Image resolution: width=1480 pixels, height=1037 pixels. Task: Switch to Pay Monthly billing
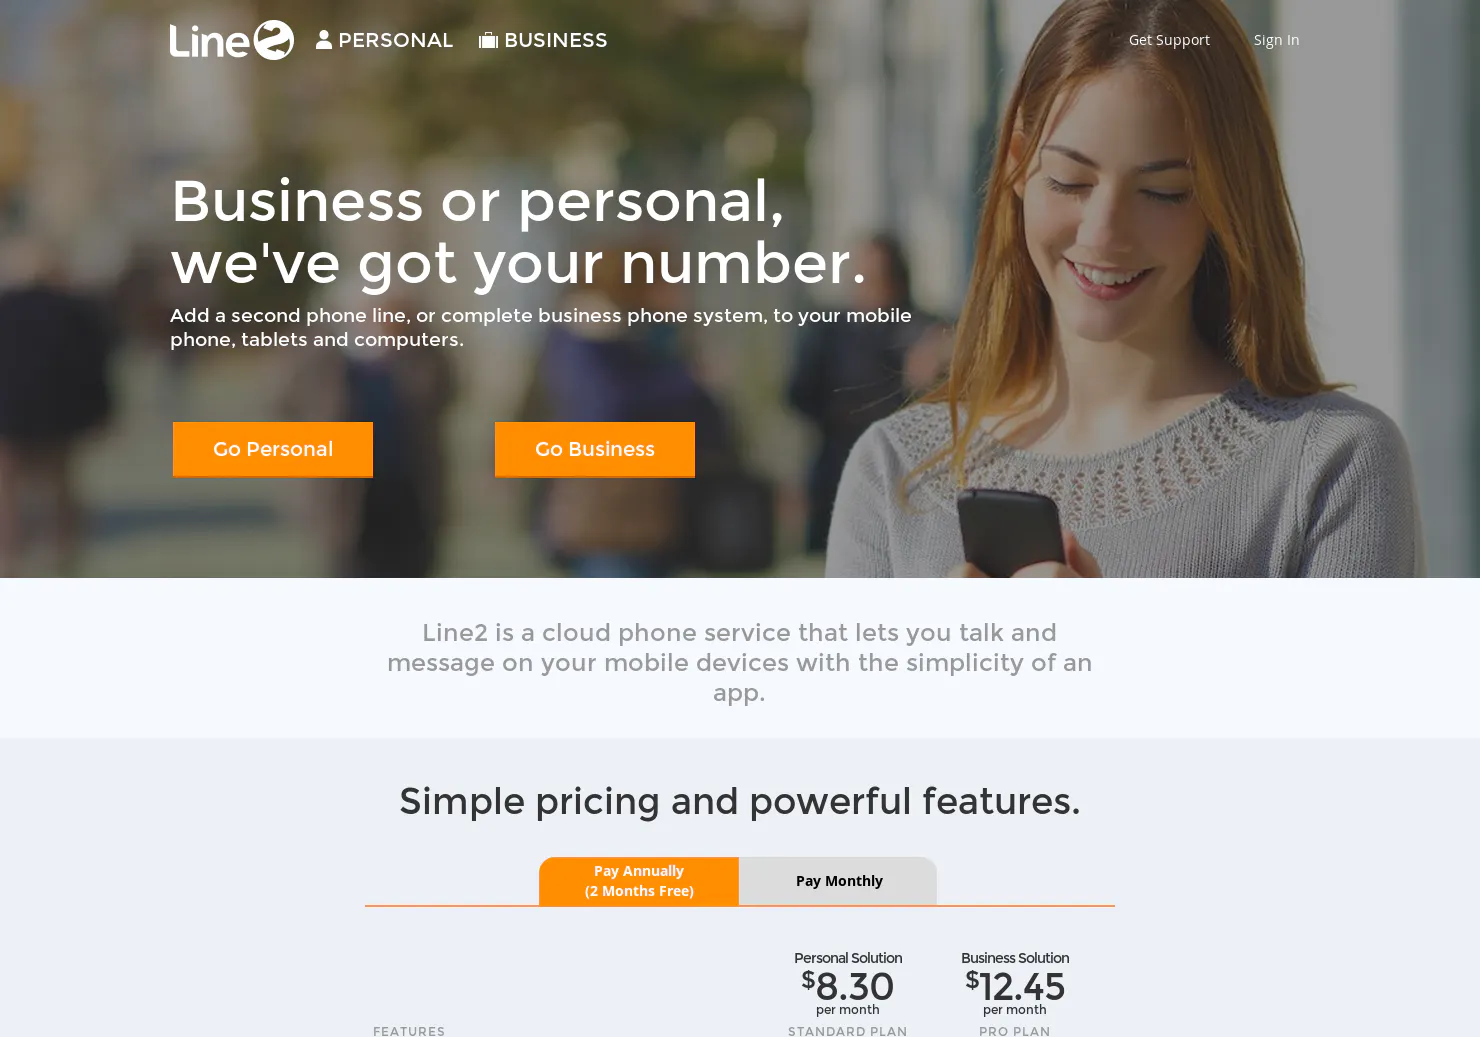[838, 881]
